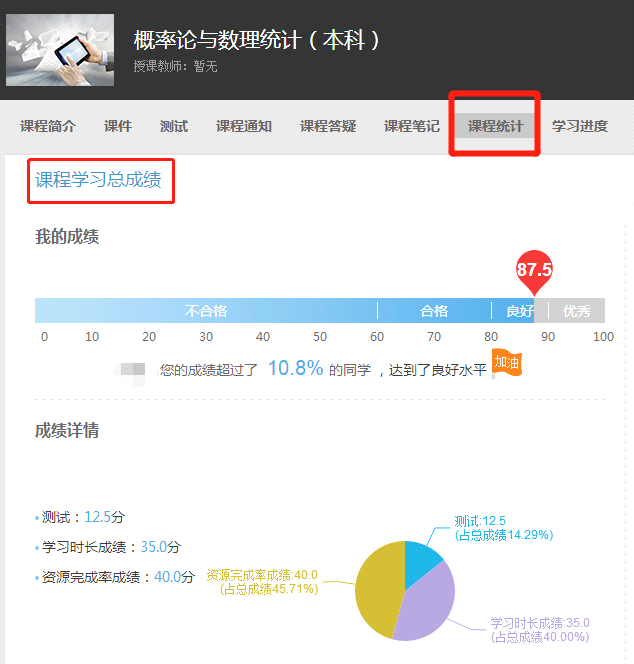
Task: Click the gray 优秀 score segment
Action: pos(576,311)
